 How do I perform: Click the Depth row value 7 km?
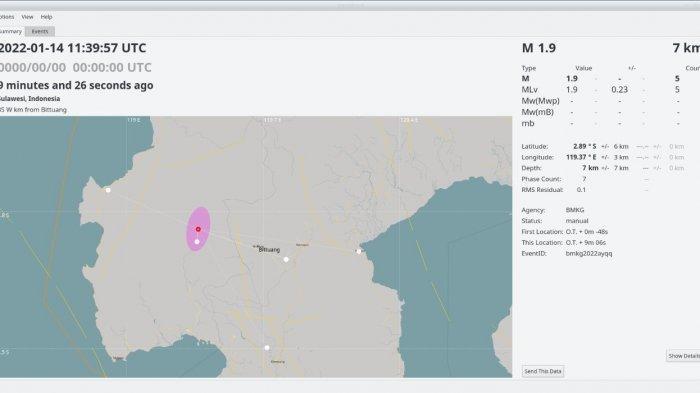coord(590,168)
